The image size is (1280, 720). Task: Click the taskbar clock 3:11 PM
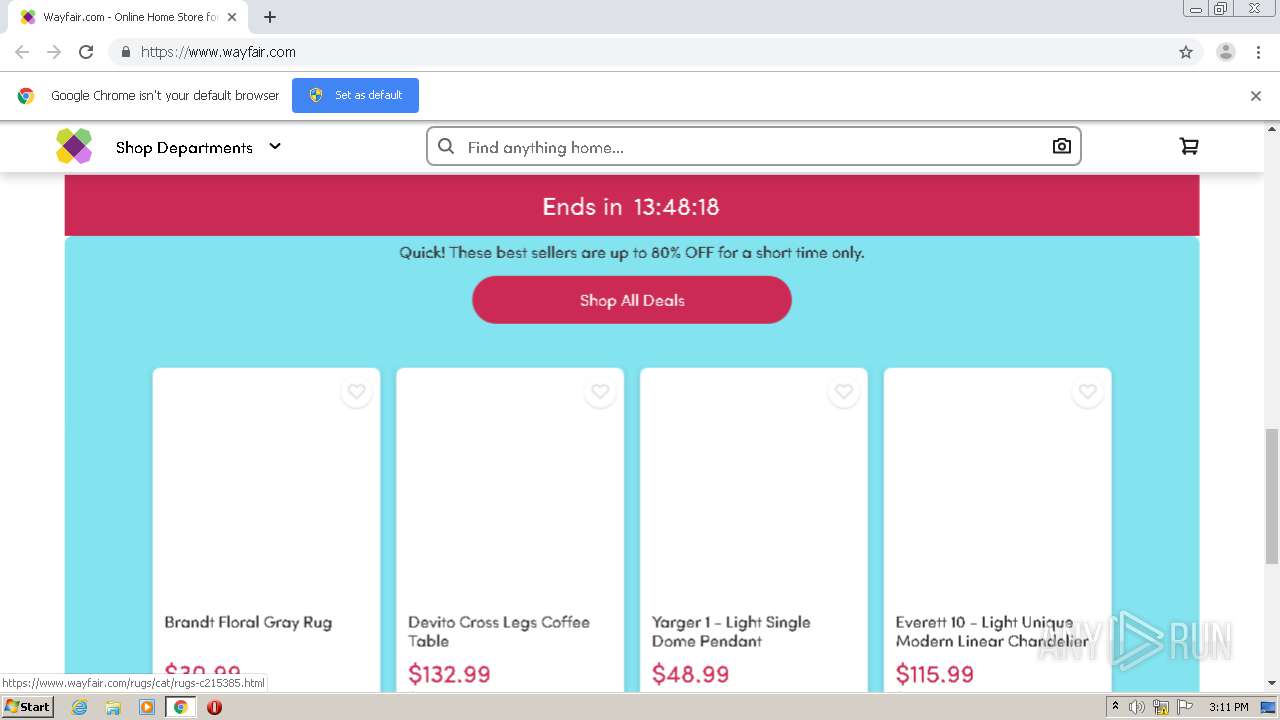1228,707
